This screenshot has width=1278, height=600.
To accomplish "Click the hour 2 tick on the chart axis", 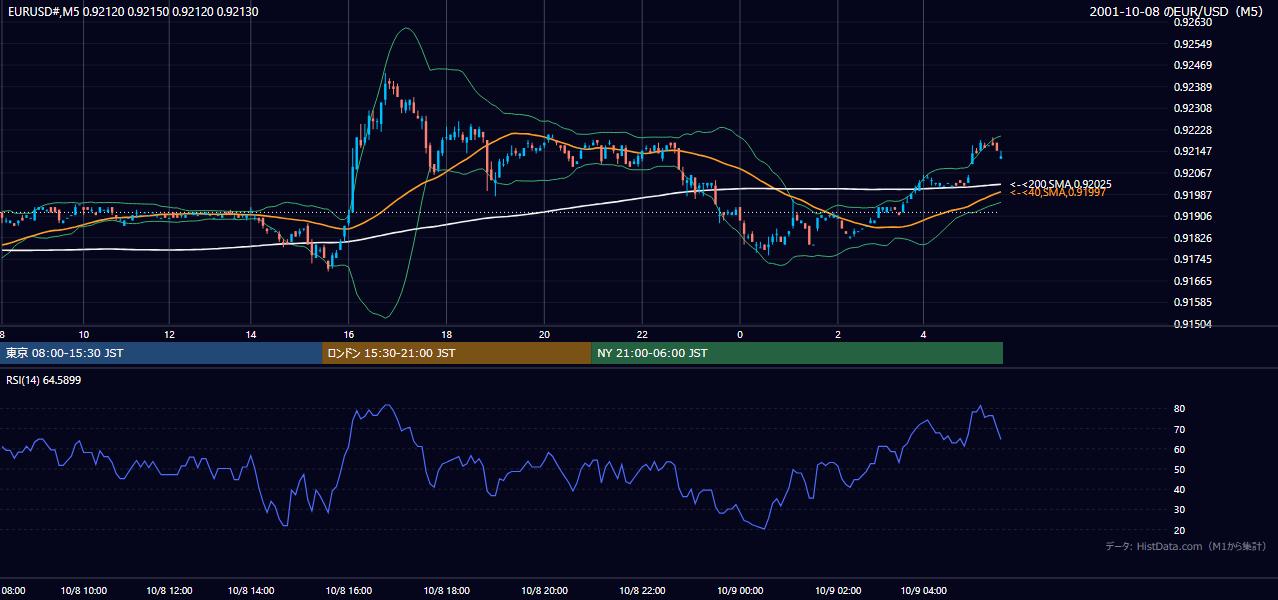I will click(x=838, y=334).
